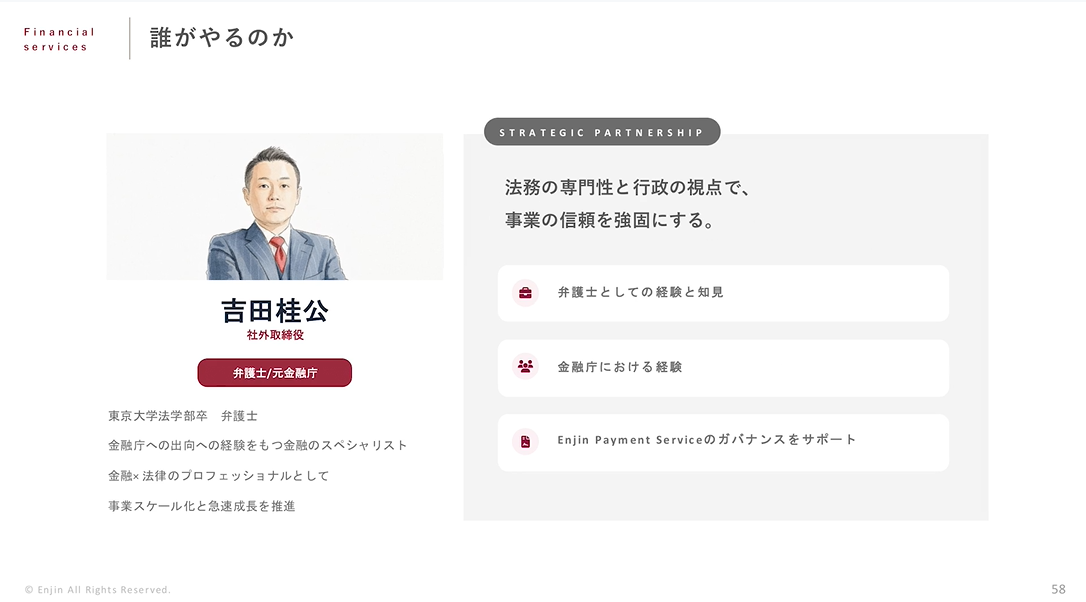Viewport: 1086px width, 602px height.
Task: Click the 事業スケール化と急速成長を推進 line
Action: 202,506
